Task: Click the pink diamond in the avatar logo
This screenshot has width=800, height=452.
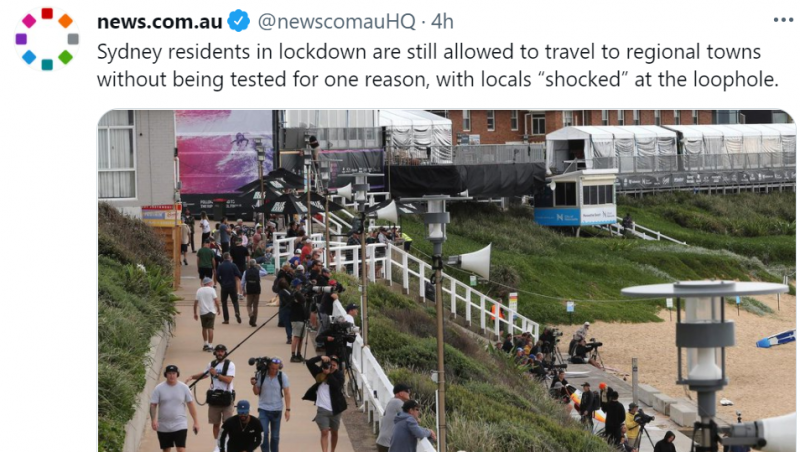Action: point(29,21)
